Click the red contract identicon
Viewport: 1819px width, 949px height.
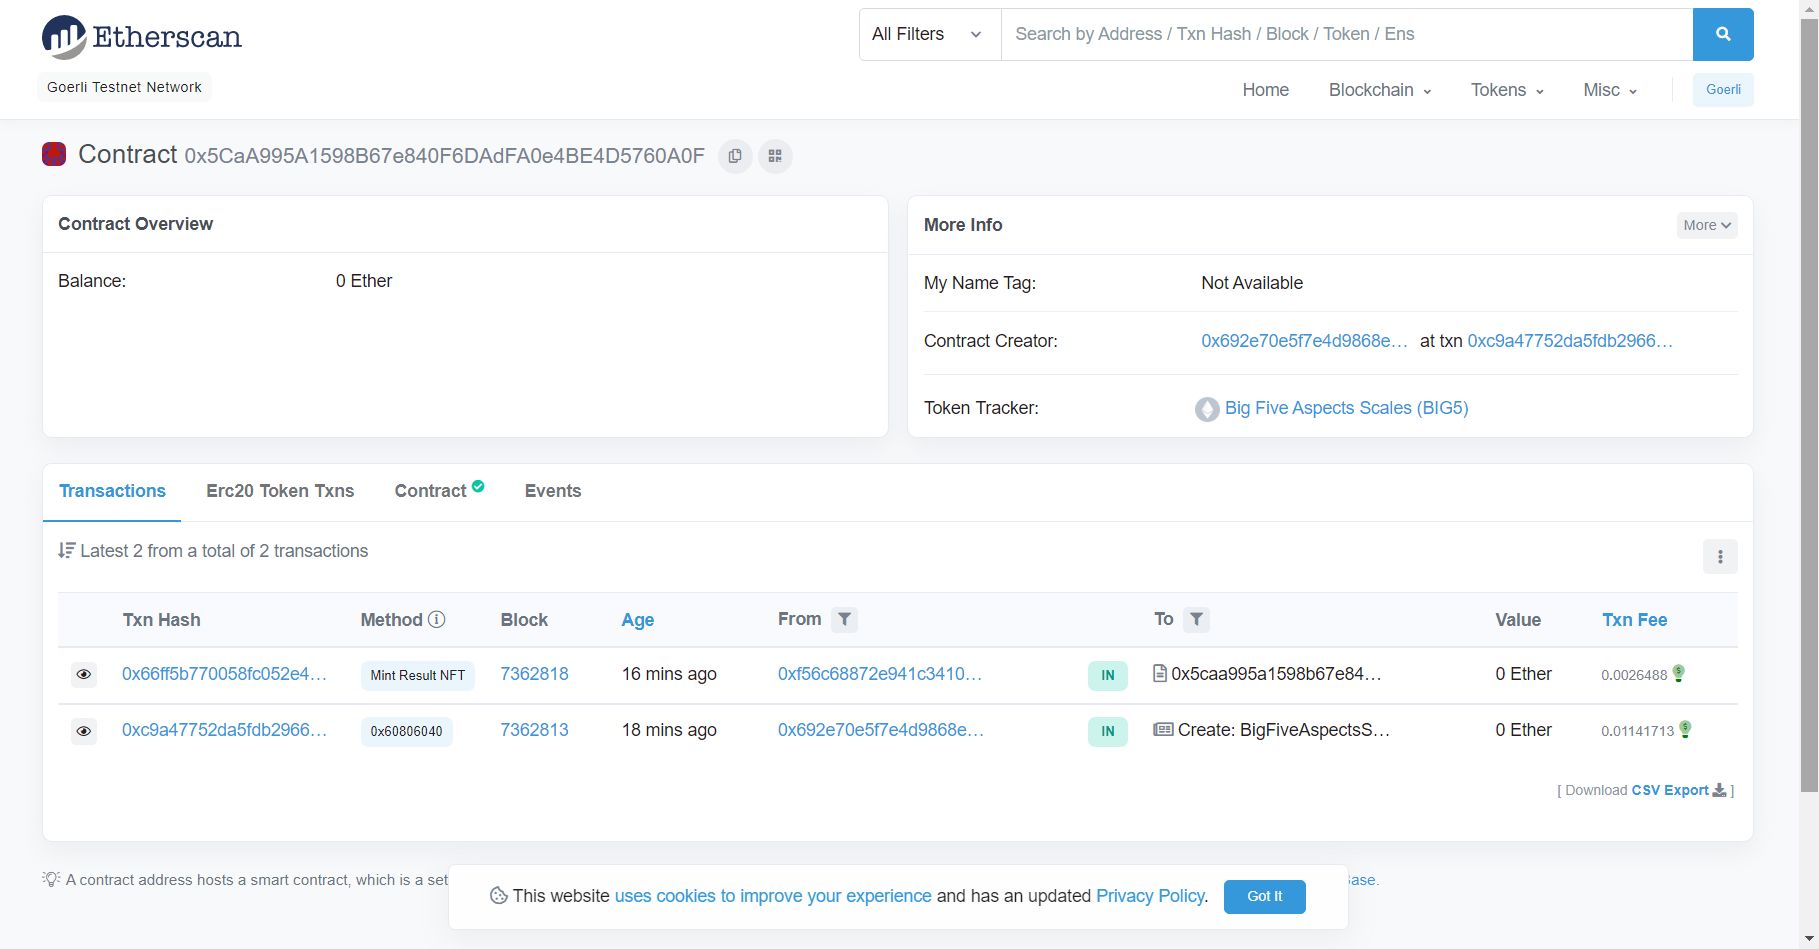coord(54,154)
